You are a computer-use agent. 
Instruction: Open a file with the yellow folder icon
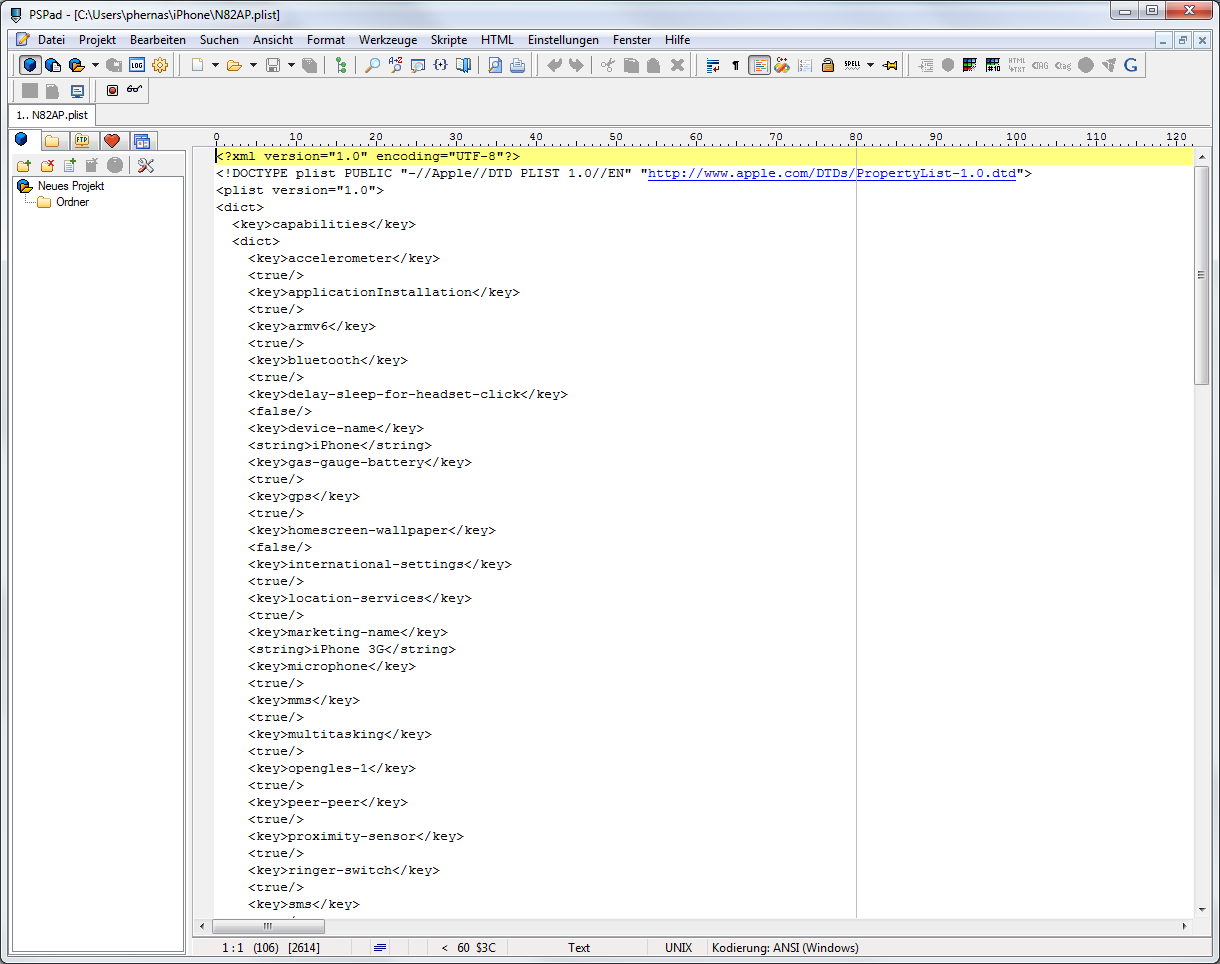[234, 65]
